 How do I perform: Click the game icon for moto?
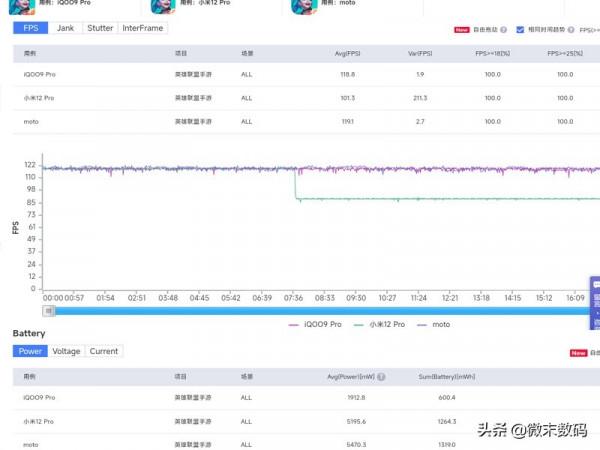point(297,5)
